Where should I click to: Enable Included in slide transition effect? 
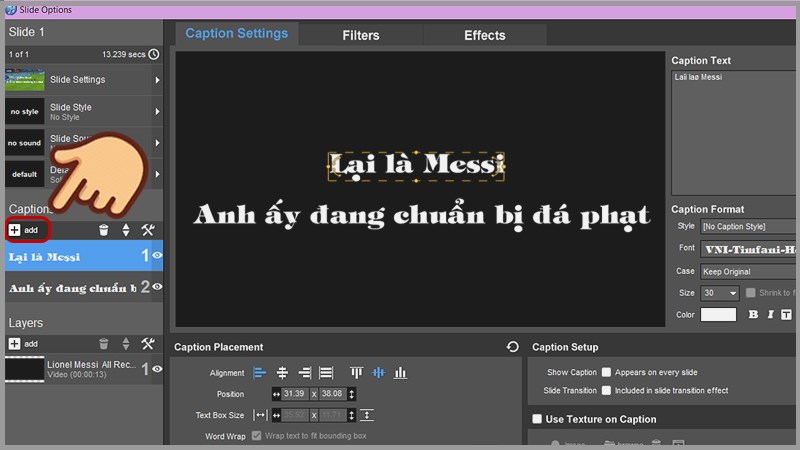606,390
